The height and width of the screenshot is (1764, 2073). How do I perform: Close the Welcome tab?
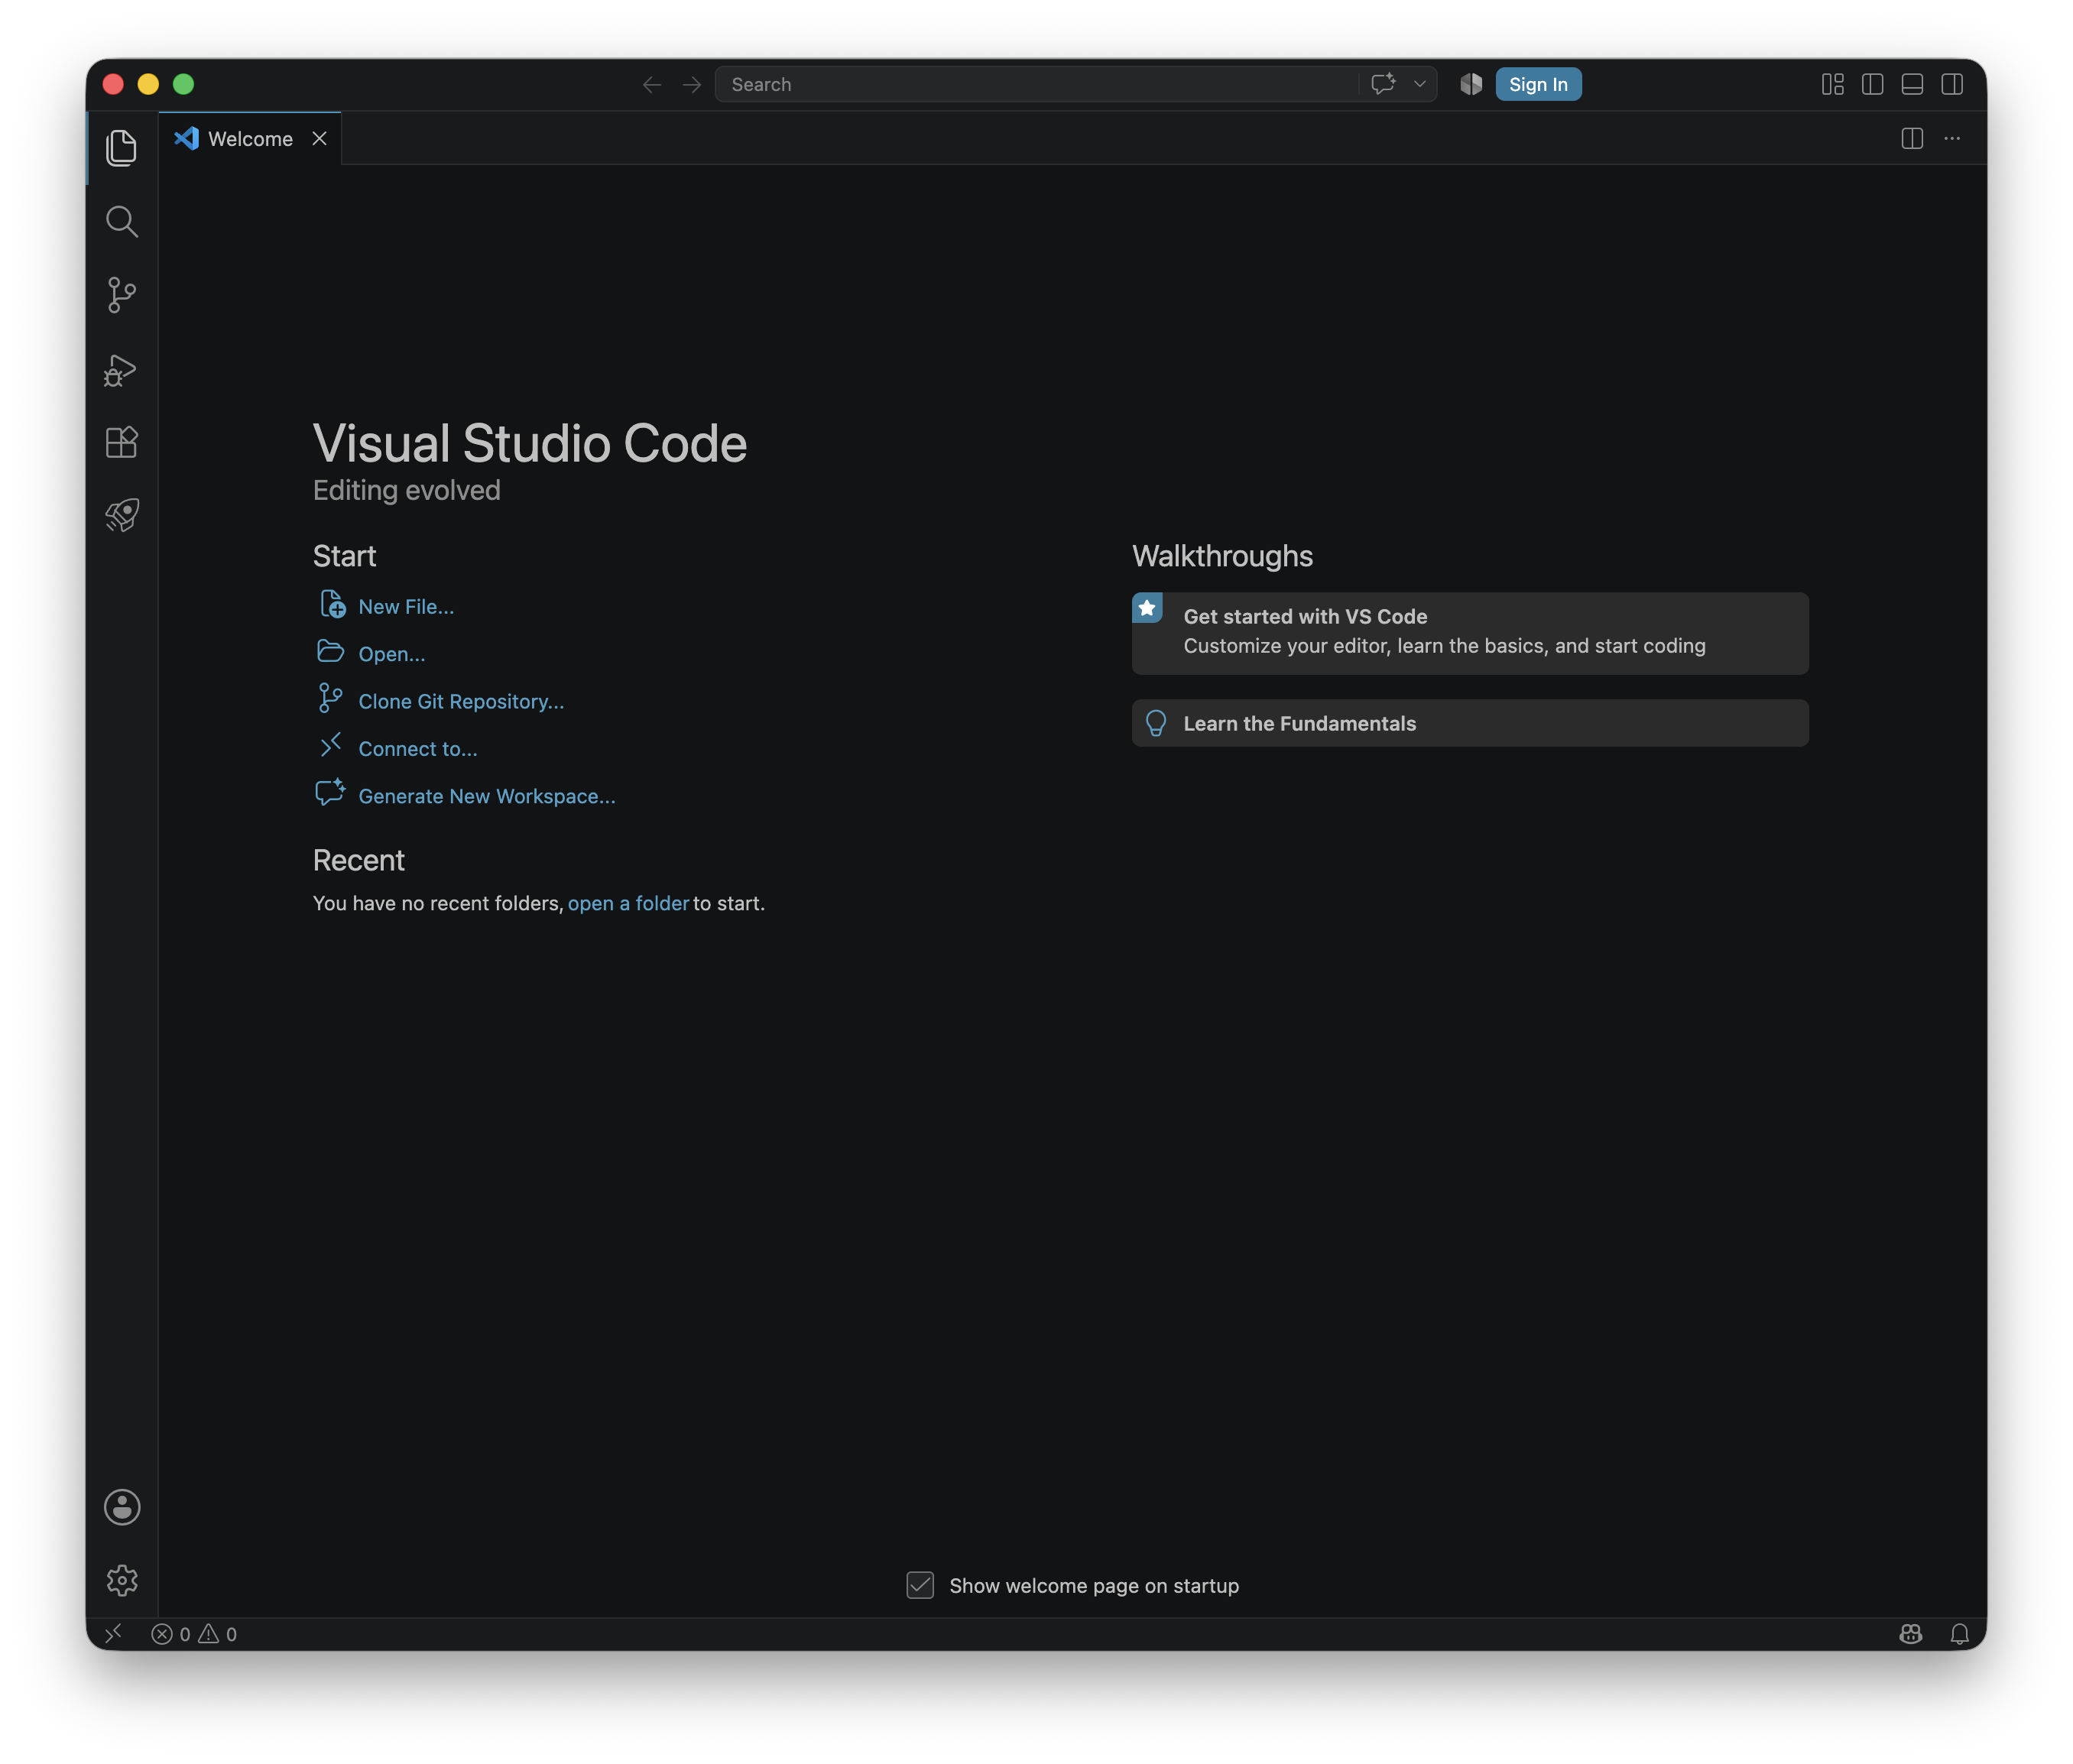[x=320, y=139]
